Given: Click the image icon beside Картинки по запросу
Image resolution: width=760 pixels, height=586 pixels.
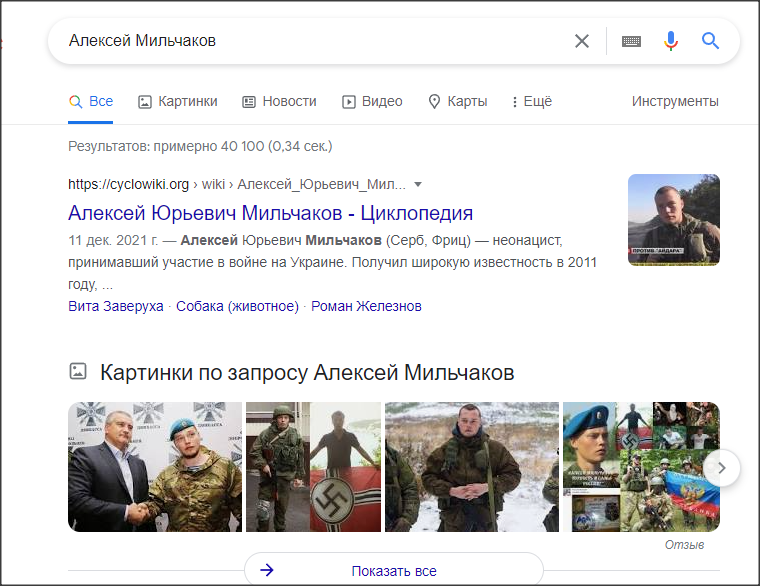Looking at the screenshot, I should pos(78,372).
